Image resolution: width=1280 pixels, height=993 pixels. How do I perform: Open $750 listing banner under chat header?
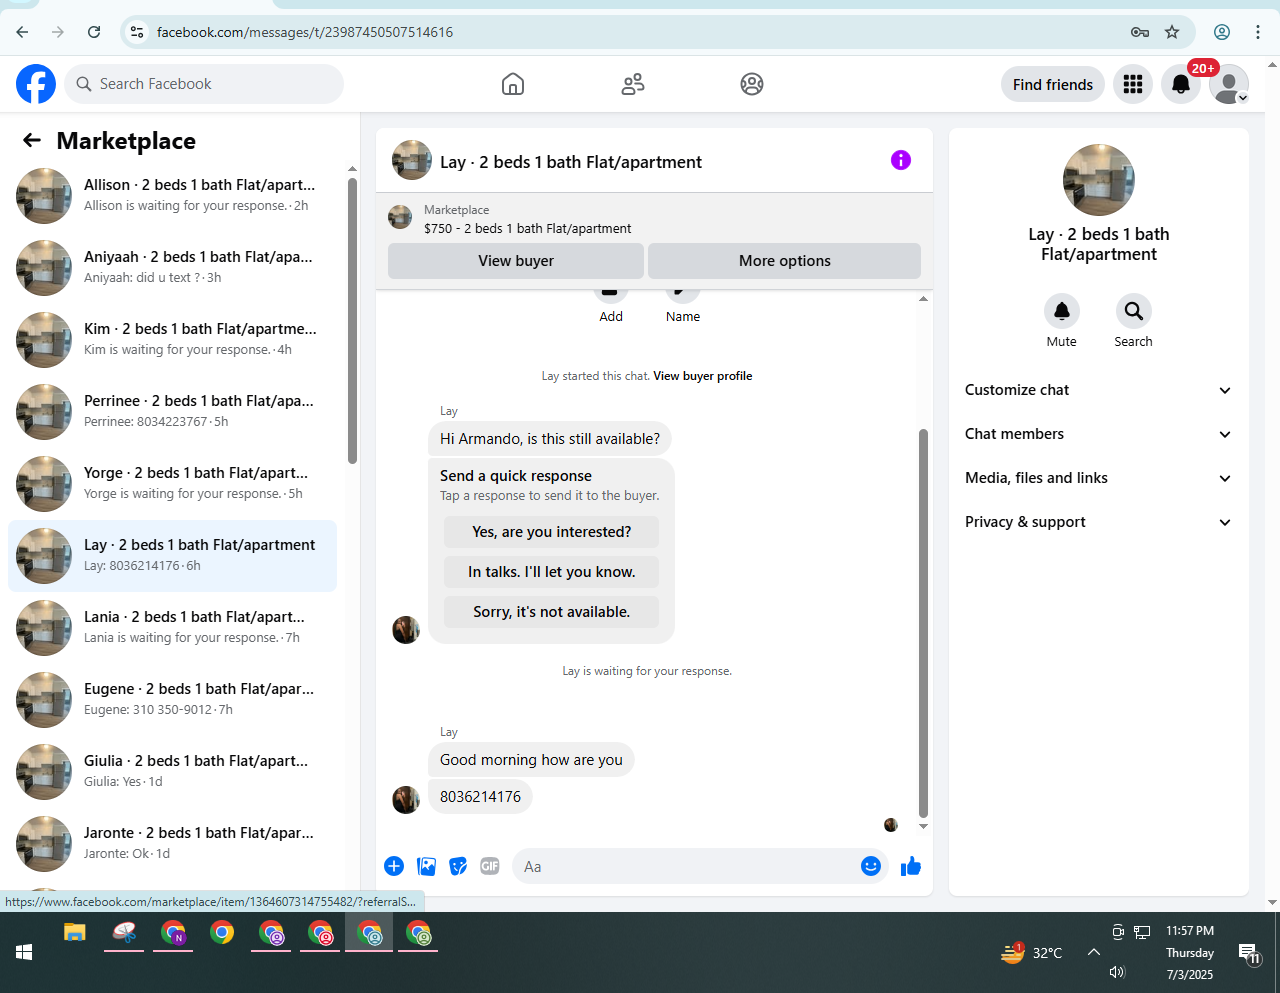click(654, 218)
